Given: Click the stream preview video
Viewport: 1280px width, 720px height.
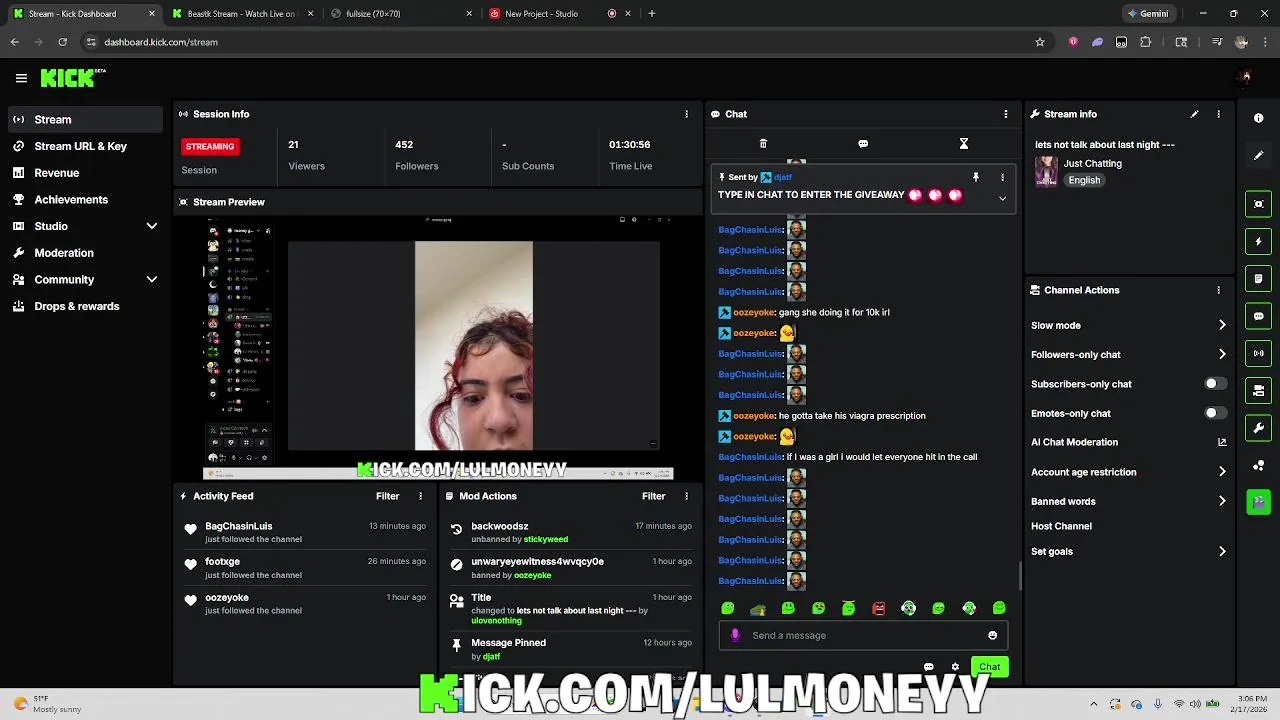Looking at the screenshot, I should 438,347.
